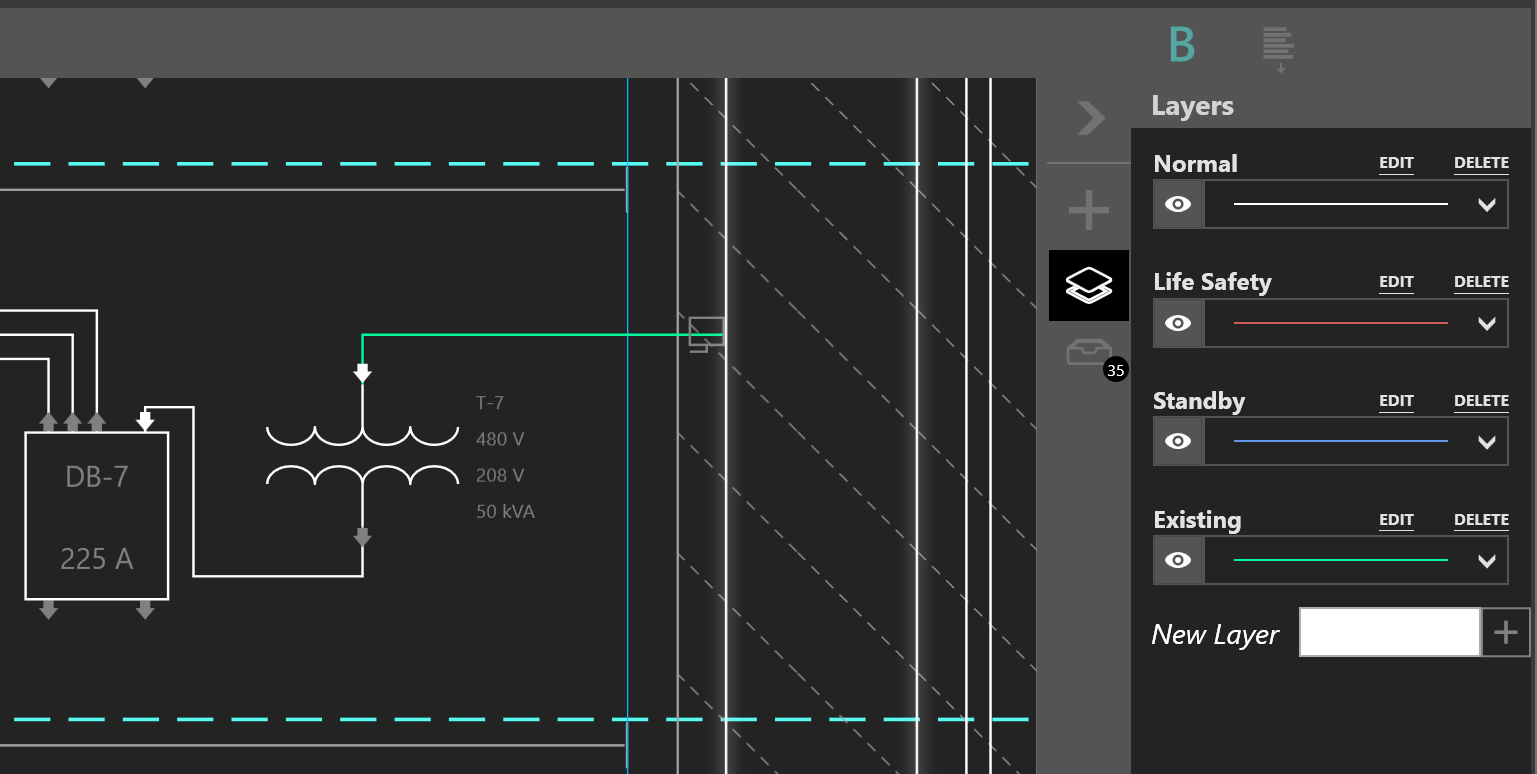Image resolution: width=1537 pixels, height=774 pixels.
Task: Click the 480 V transformer value
Action: 500,439
